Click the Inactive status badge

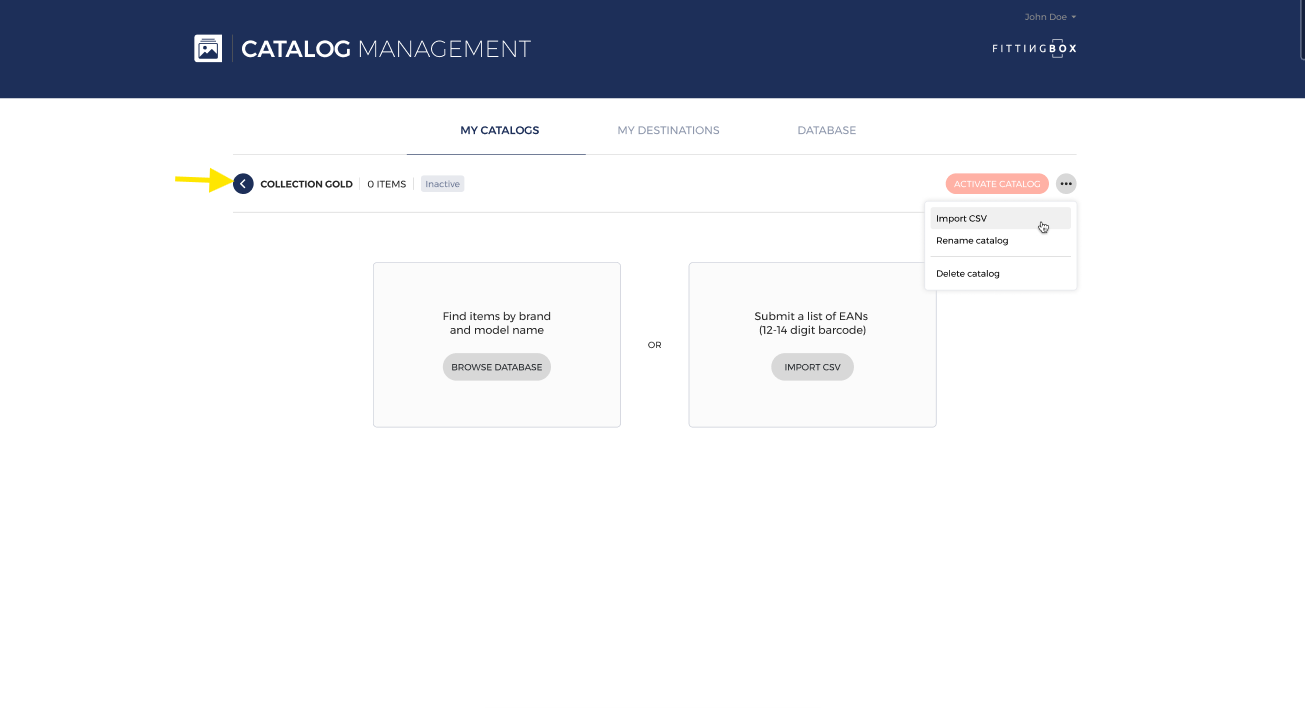[442, 184]
